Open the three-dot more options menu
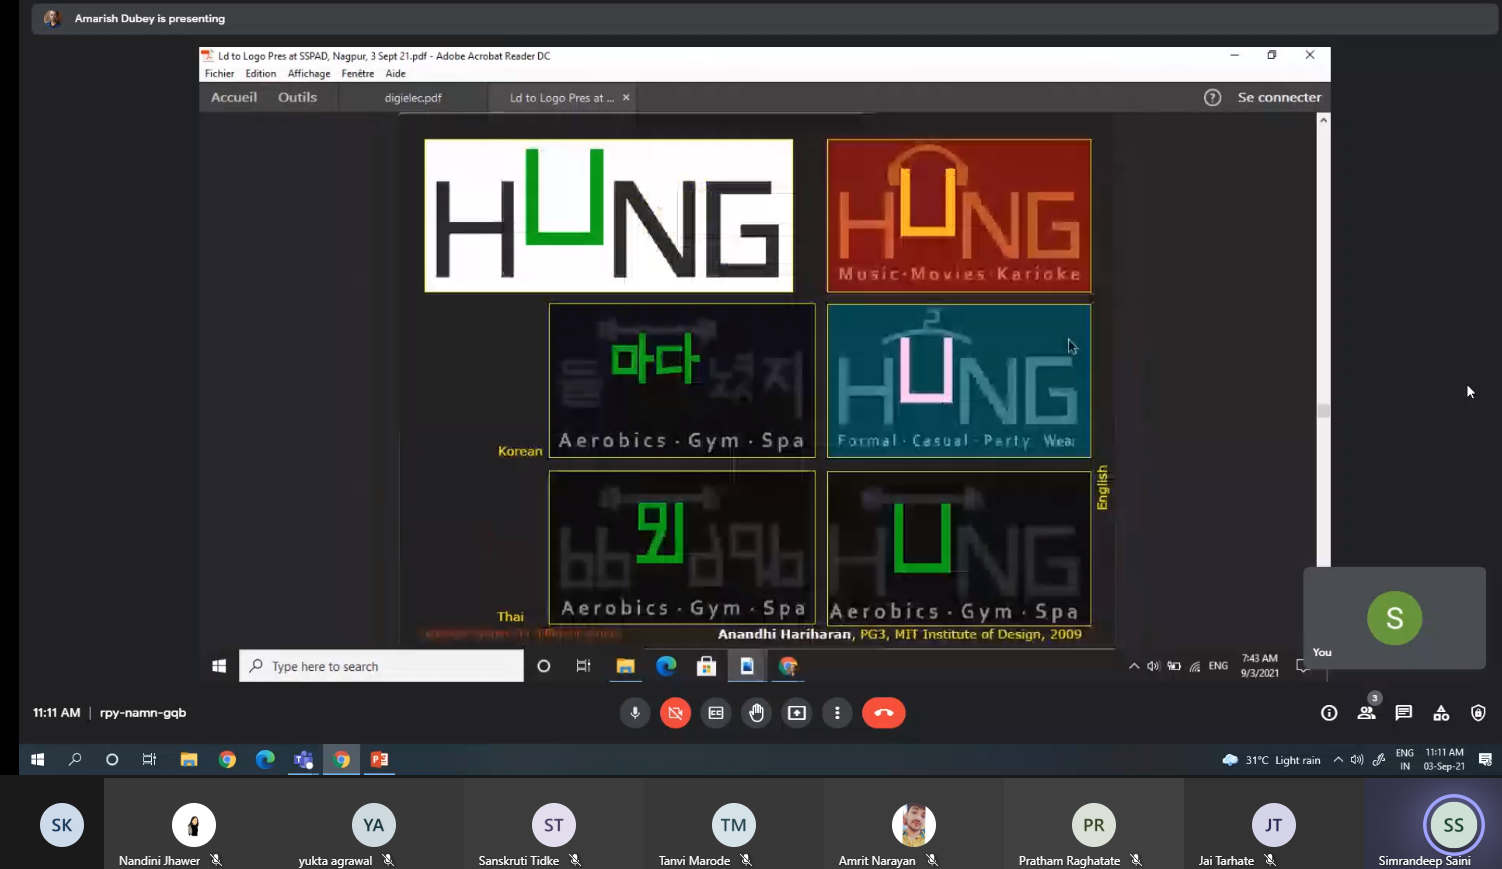The width and height of the screenshot is (1502, 869). click(837, 713)
